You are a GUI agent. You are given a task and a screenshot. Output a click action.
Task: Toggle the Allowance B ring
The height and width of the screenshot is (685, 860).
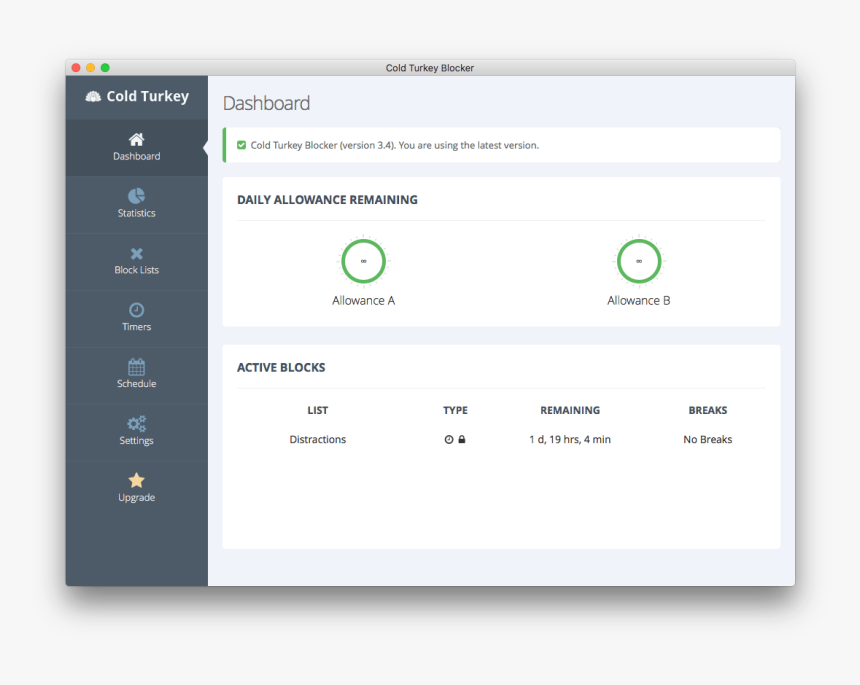(x=638, y=261)
